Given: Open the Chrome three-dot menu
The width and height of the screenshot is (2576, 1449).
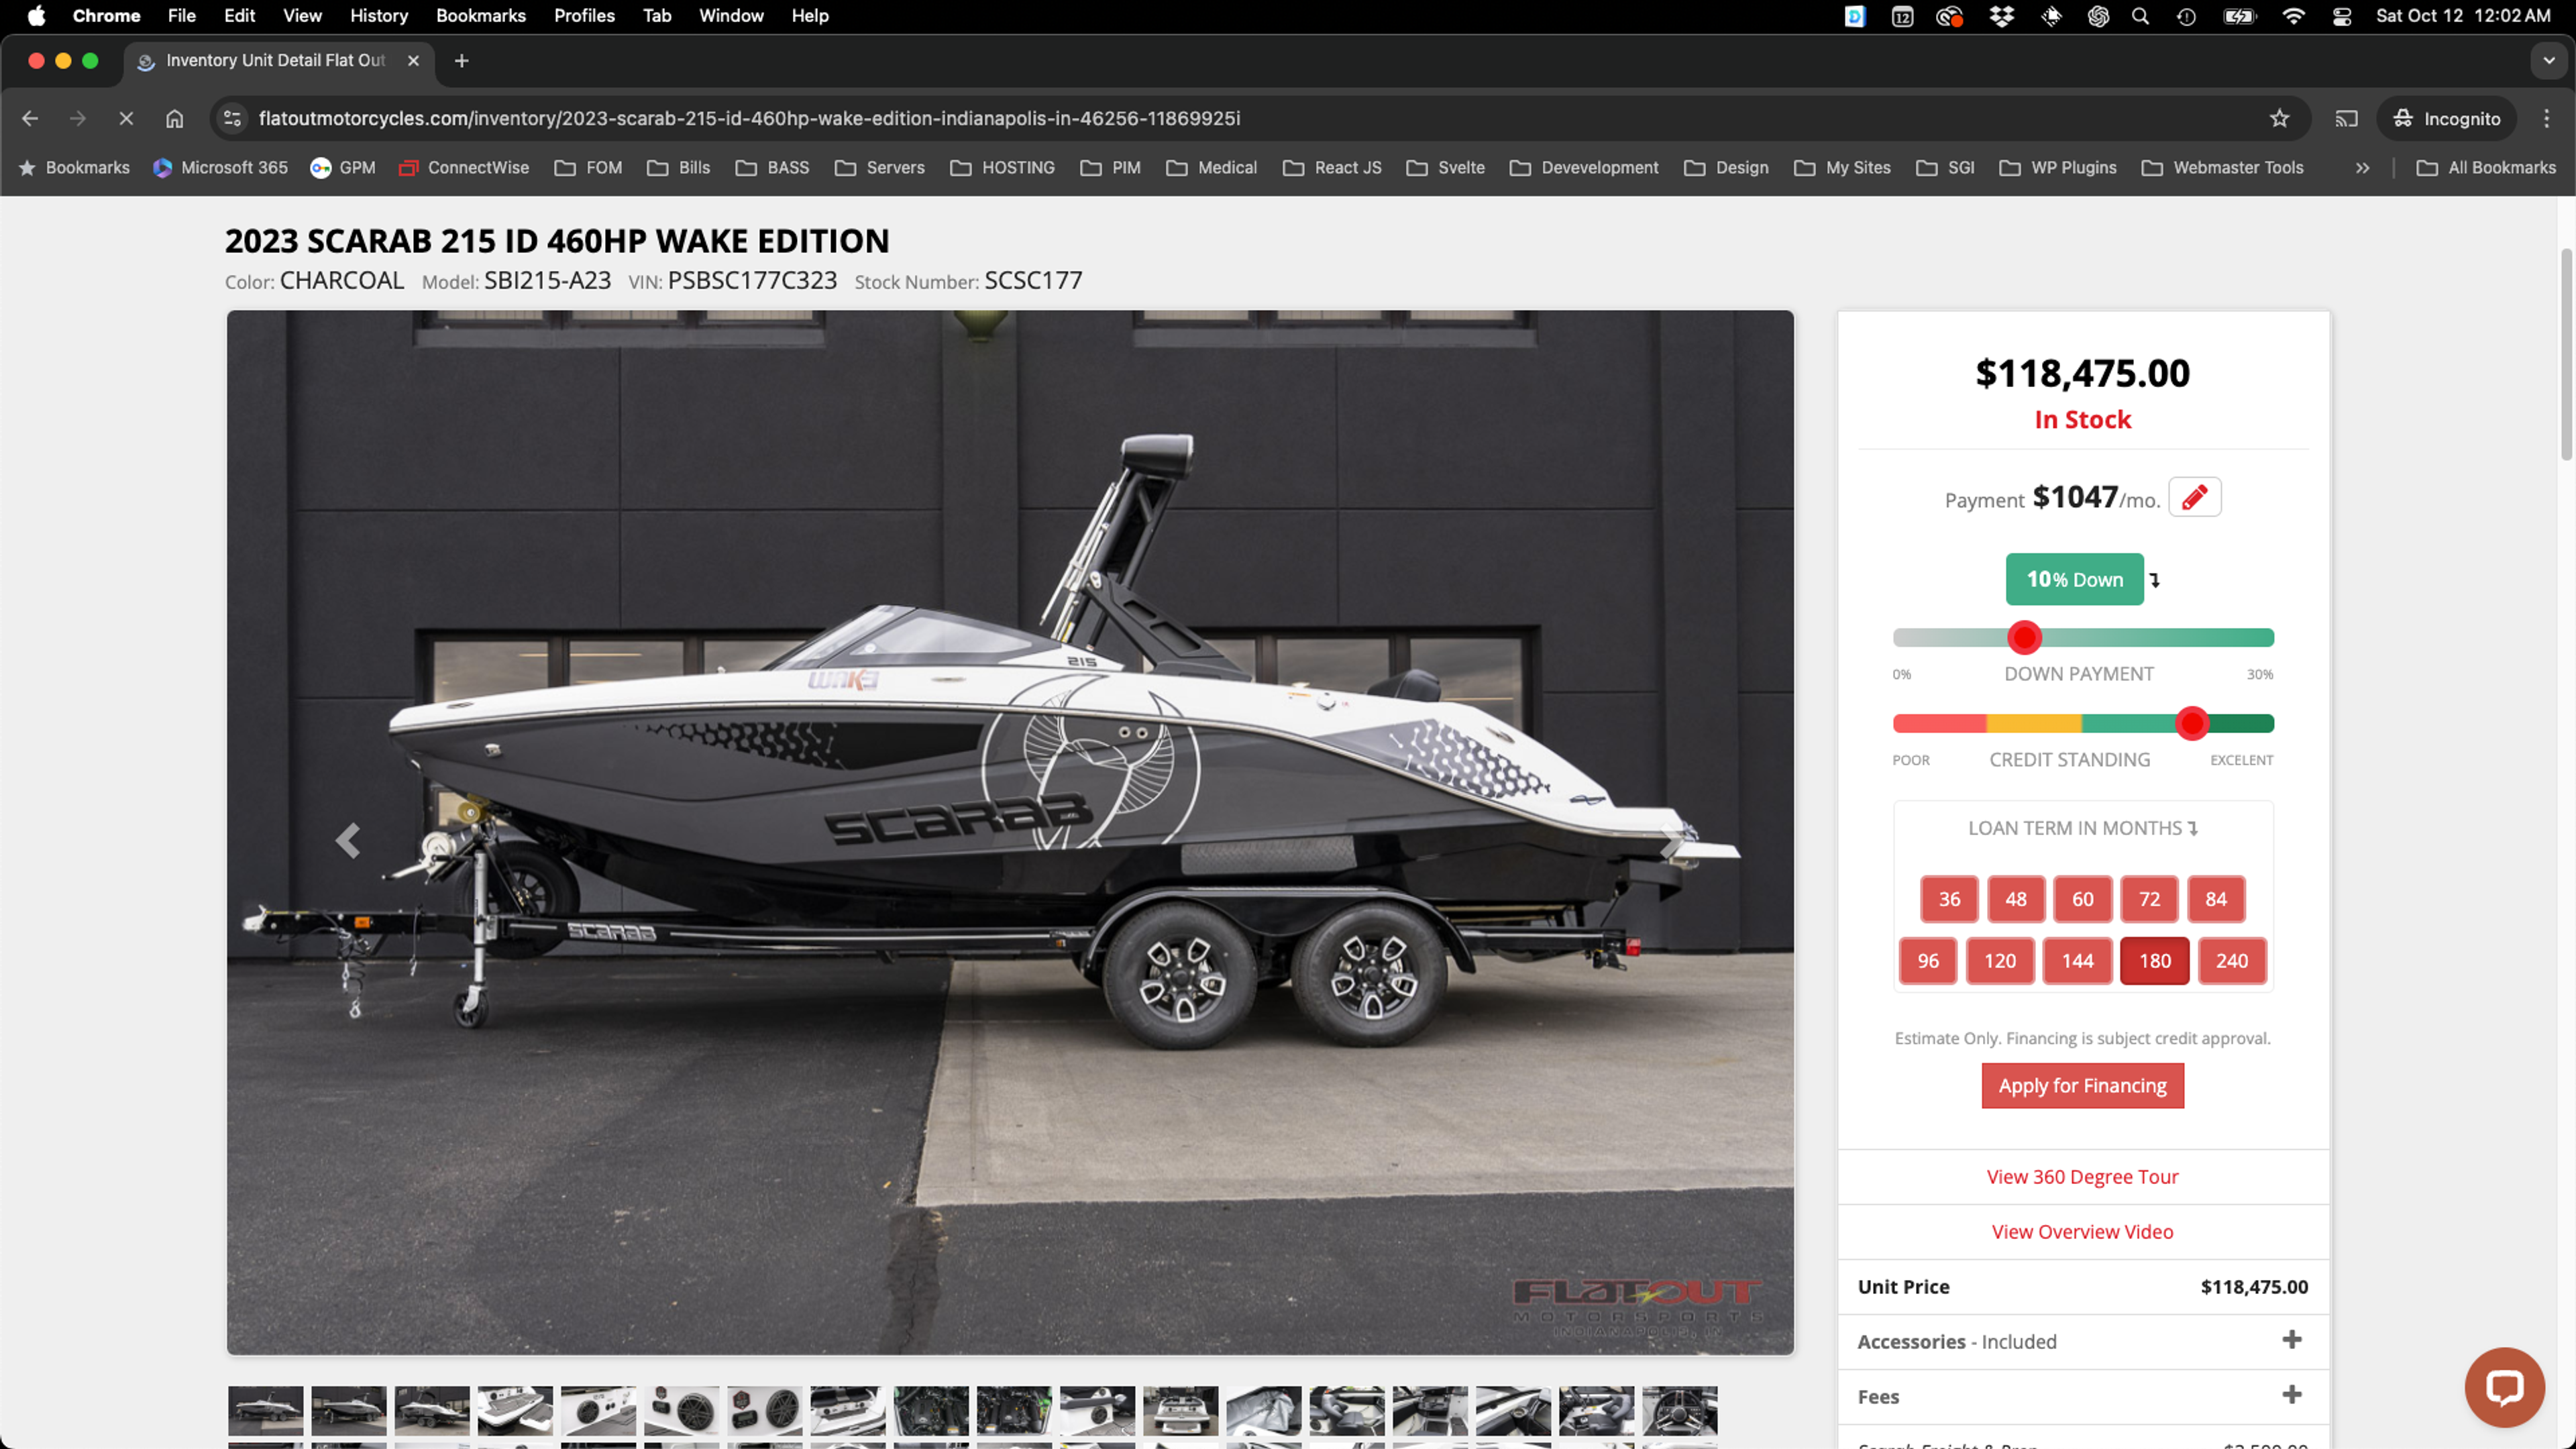Looking at the screenshot, I should (x=2546, y=118).
